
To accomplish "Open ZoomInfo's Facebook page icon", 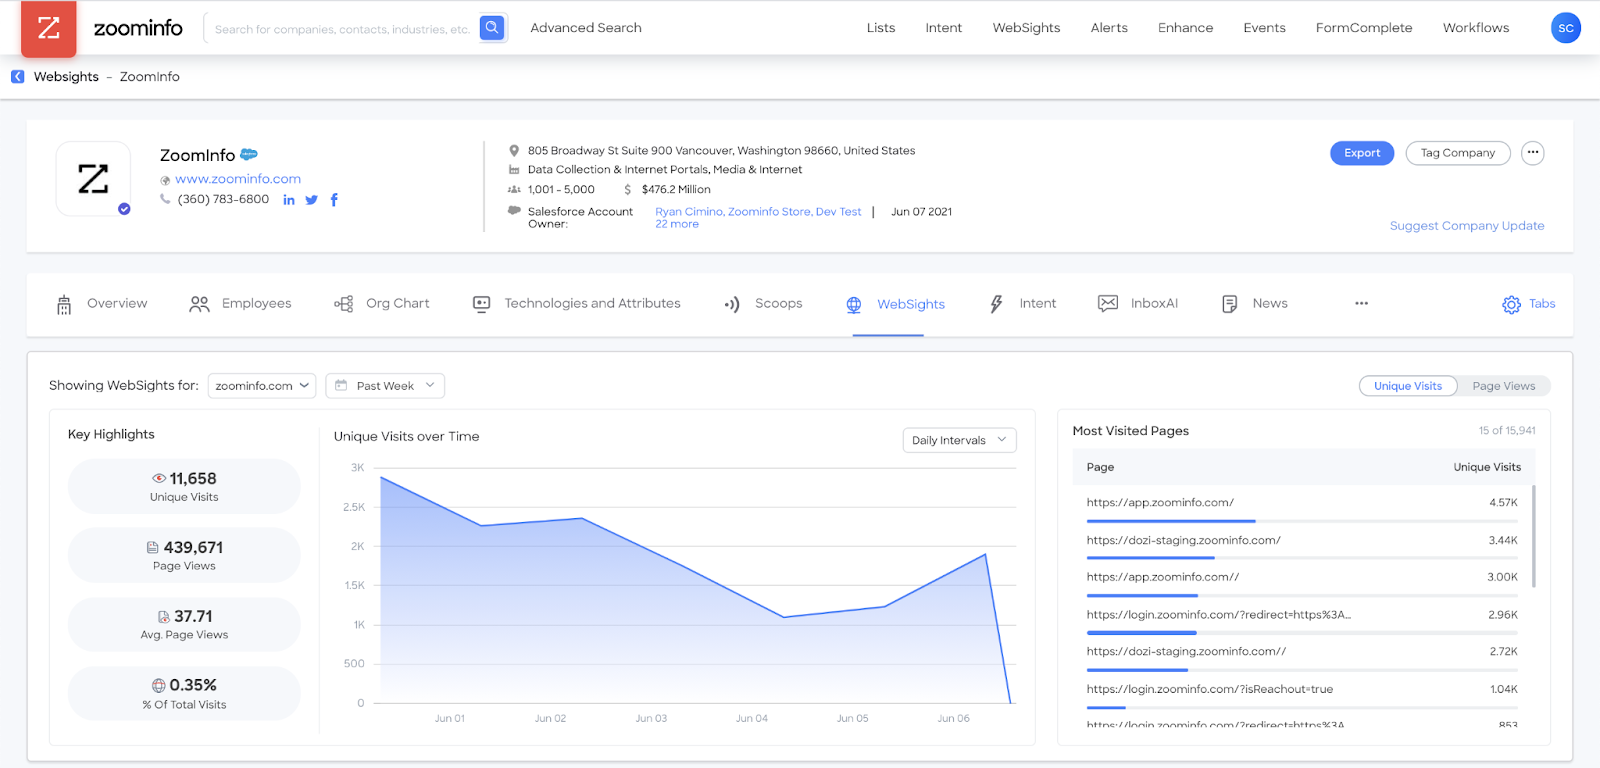I will tap(334, 200).
